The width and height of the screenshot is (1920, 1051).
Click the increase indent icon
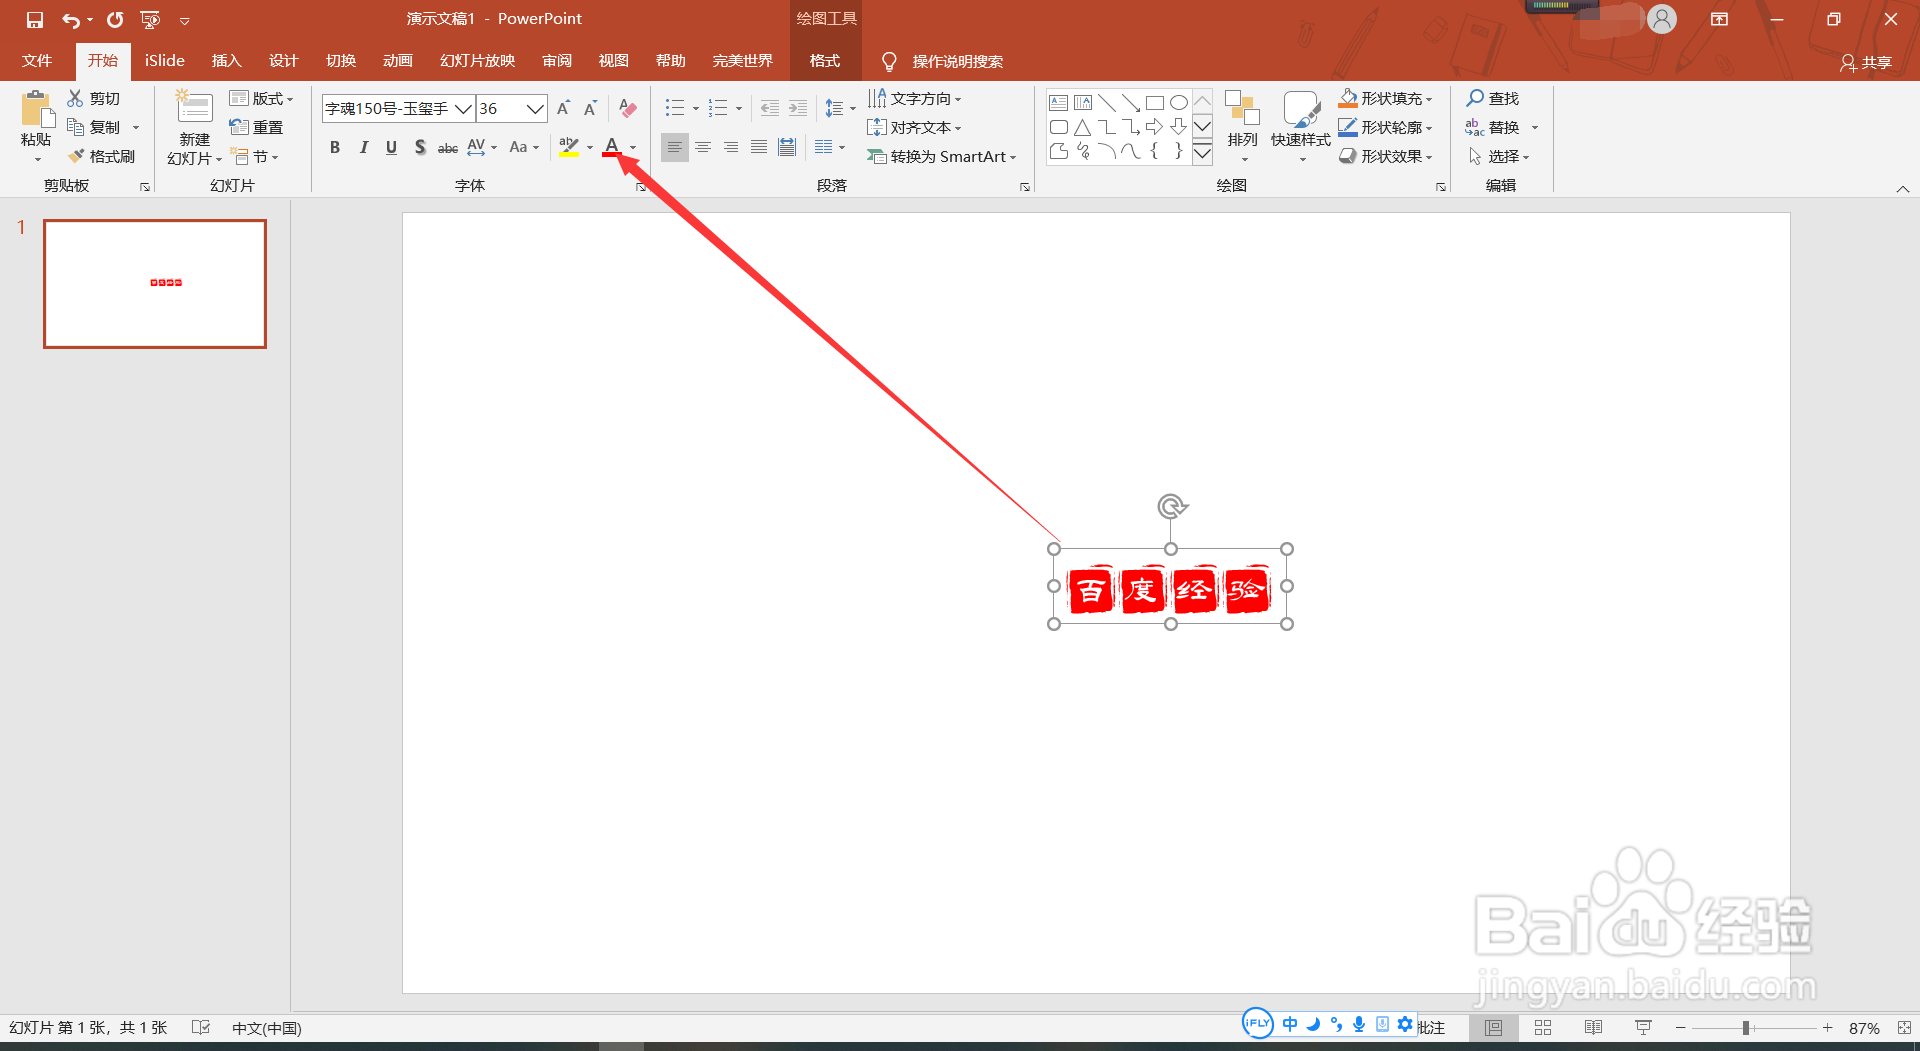click(x=797, y=108)
